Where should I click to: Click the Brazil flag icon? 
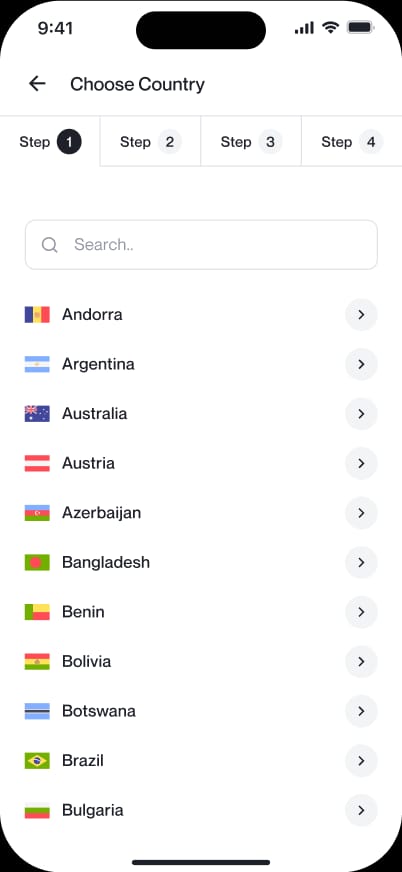37,761
